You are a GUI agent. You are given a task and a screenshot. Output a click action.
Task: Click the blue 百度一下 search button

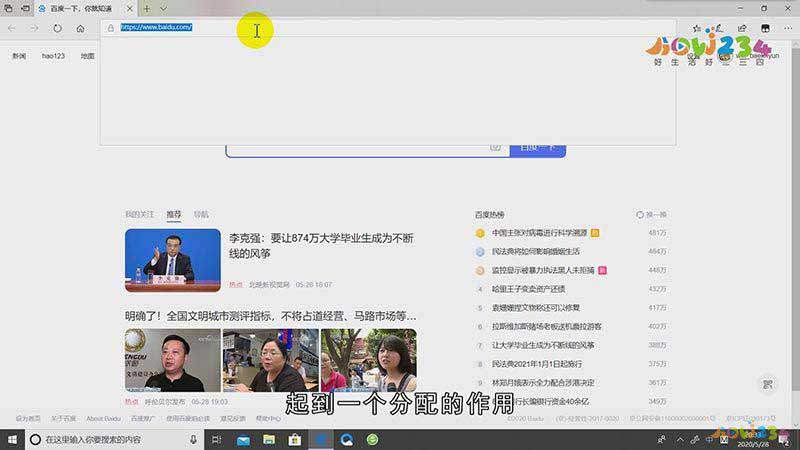tap(538, 149)
